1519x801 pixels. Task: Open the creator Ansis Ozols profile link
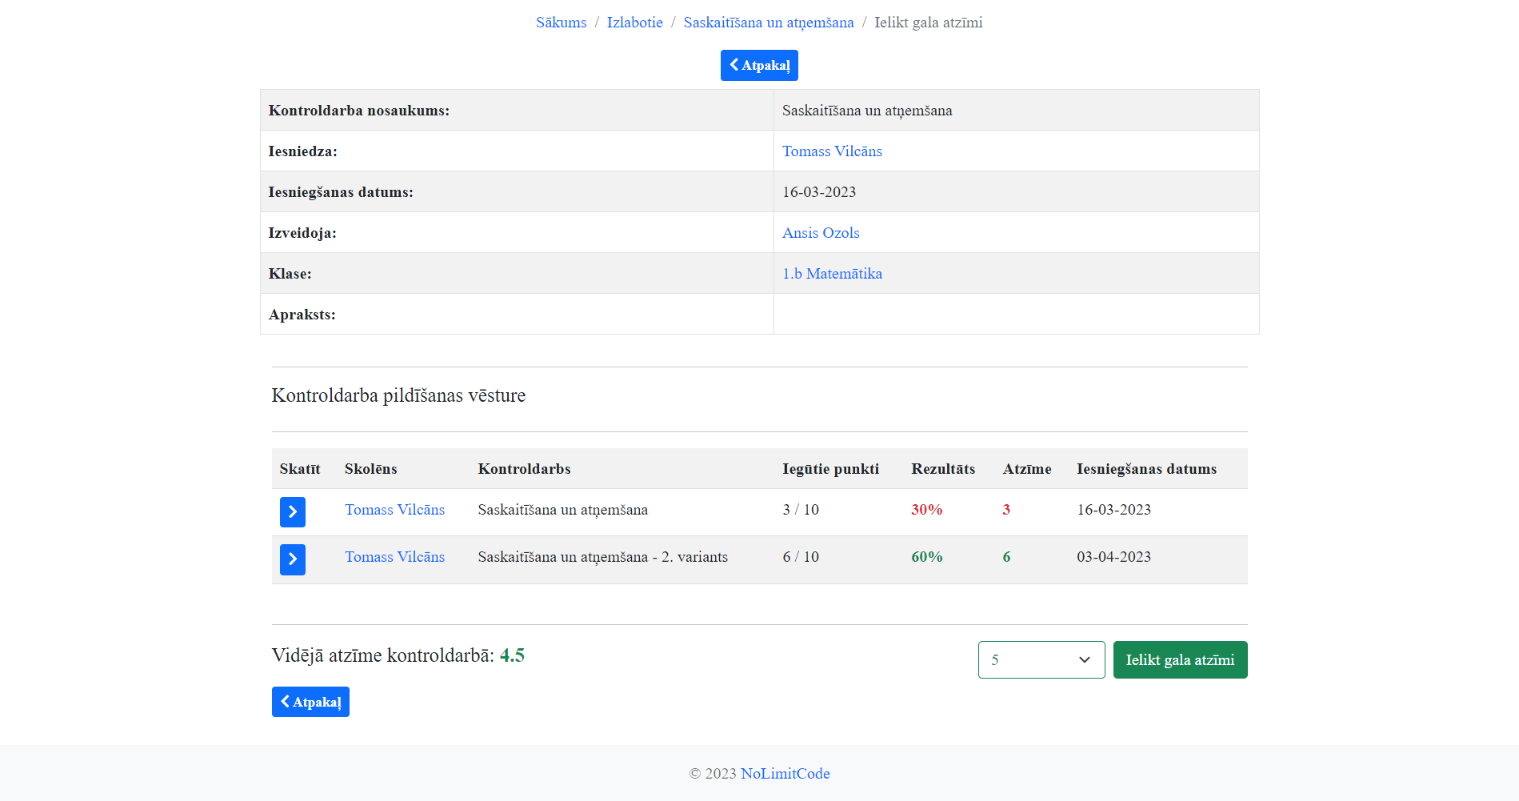(x=820, y=233)
